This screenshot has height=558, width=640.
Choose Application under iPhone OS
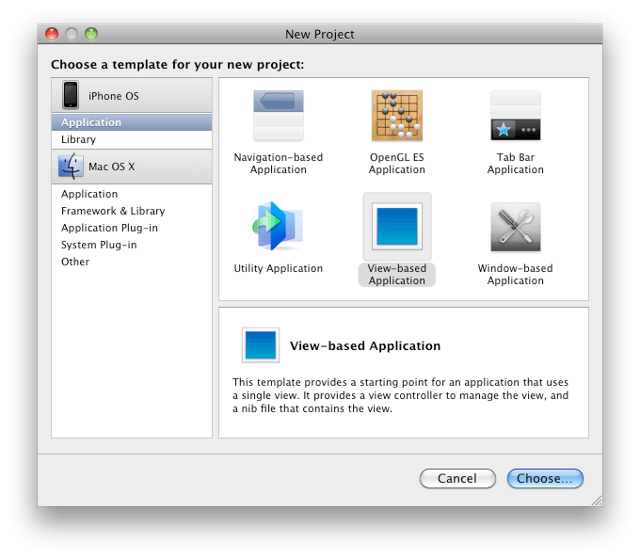132,122
